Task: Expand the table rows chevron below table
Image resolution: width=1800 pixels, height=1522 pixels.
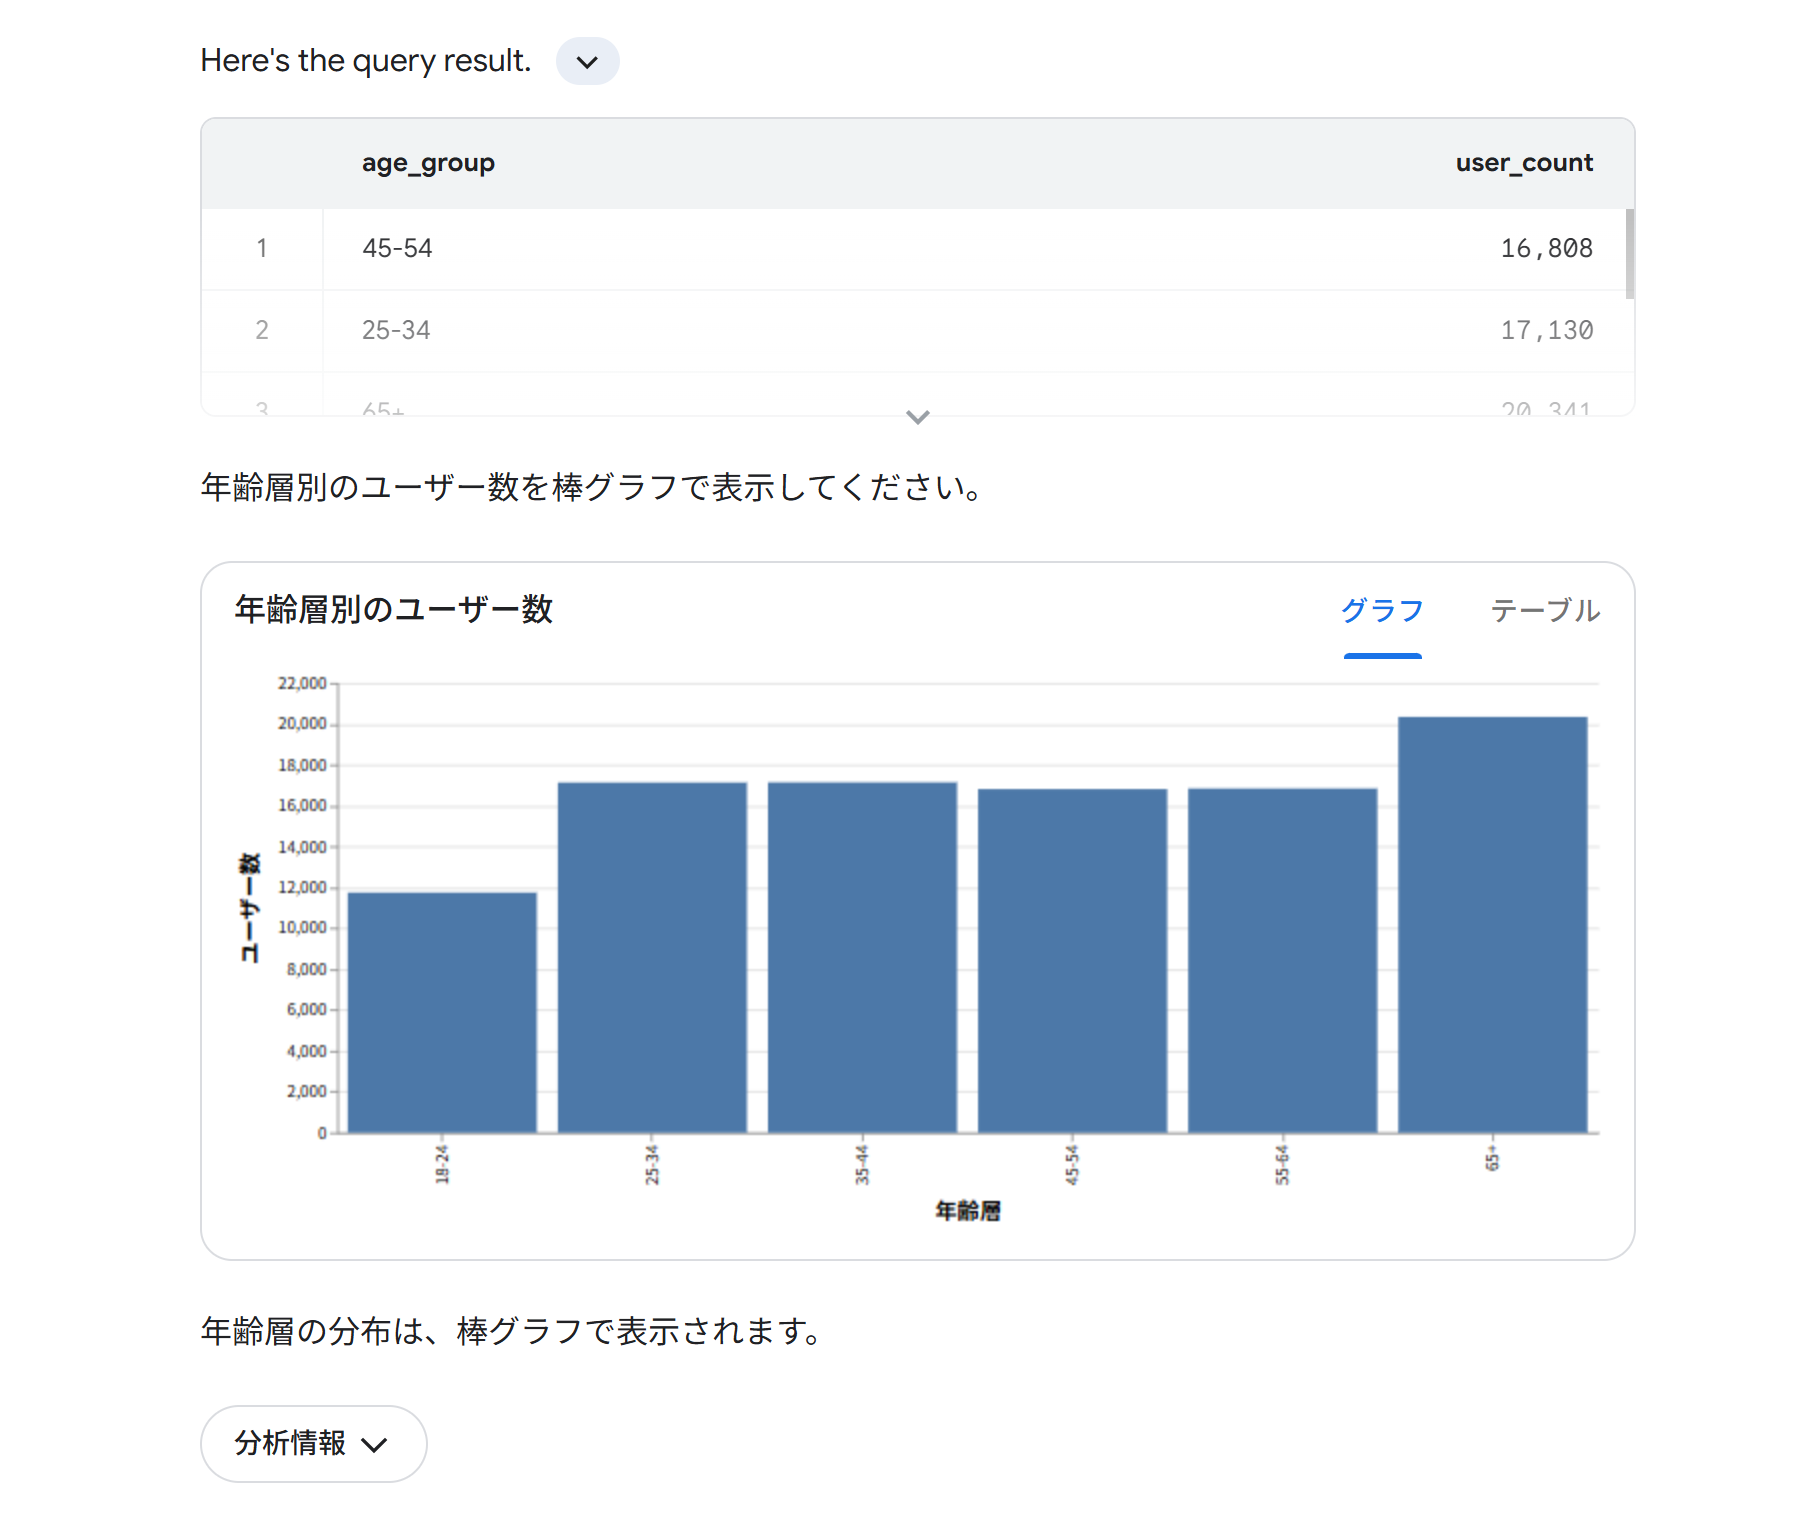Action: (x=917, y=417)
